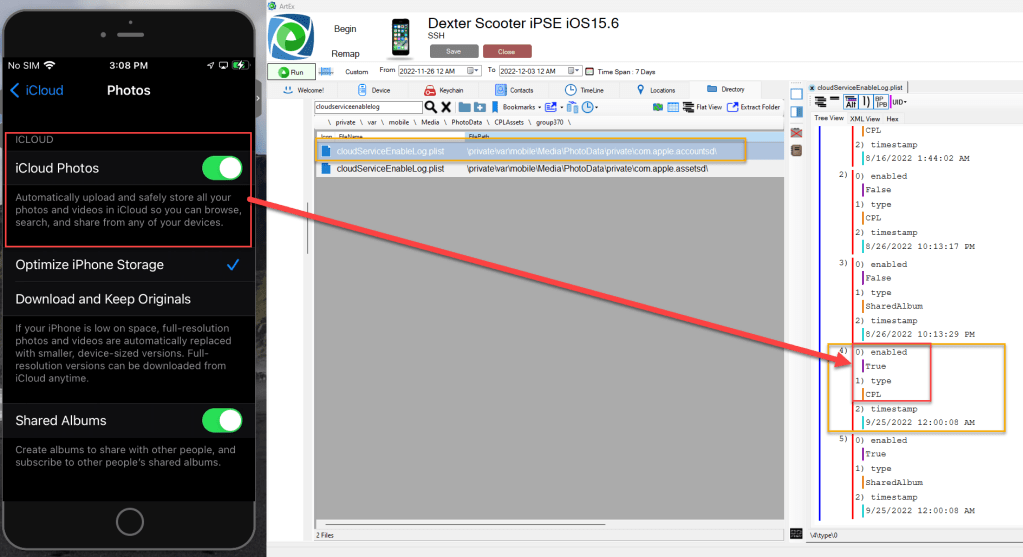Open the UID color-marked dropdown
This screenshot has height=557, width=1023.
coord(899,102)
